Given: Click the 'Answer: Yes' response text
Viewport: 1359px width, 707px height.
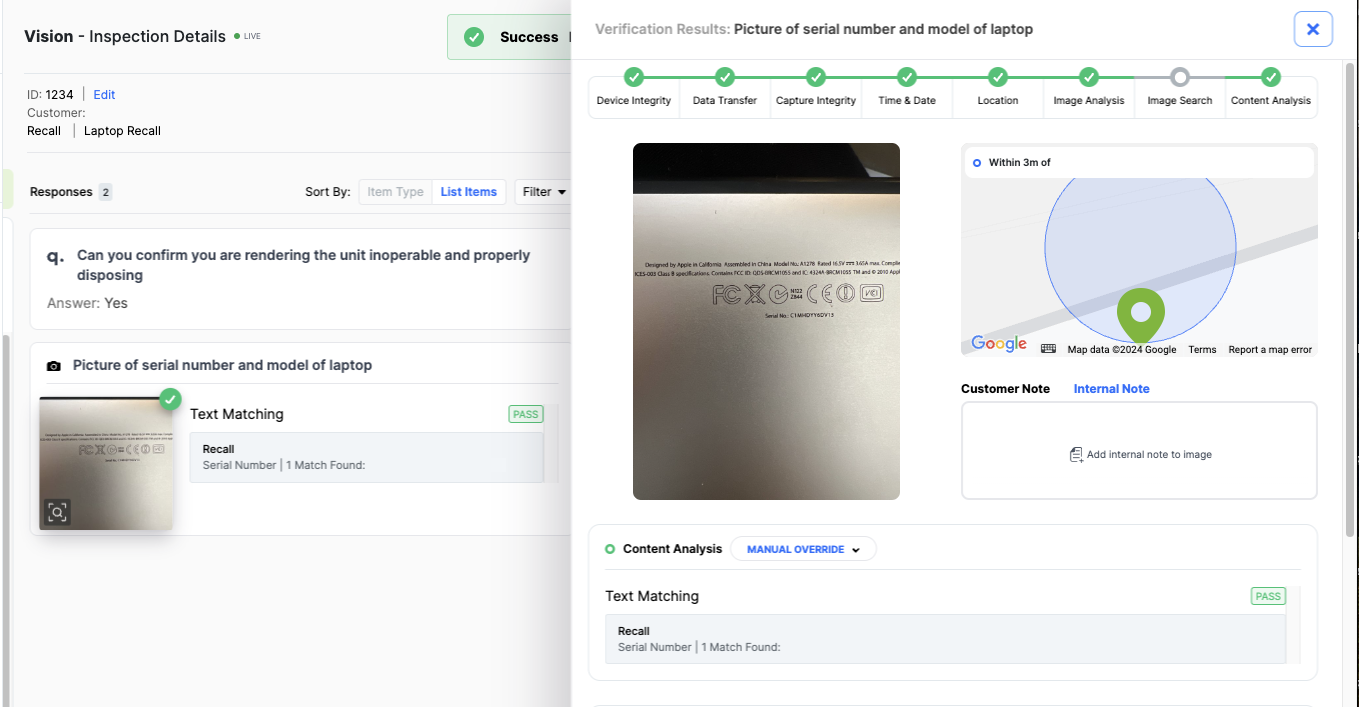Looking at the screenshot, I should click(x=87, y=303).
